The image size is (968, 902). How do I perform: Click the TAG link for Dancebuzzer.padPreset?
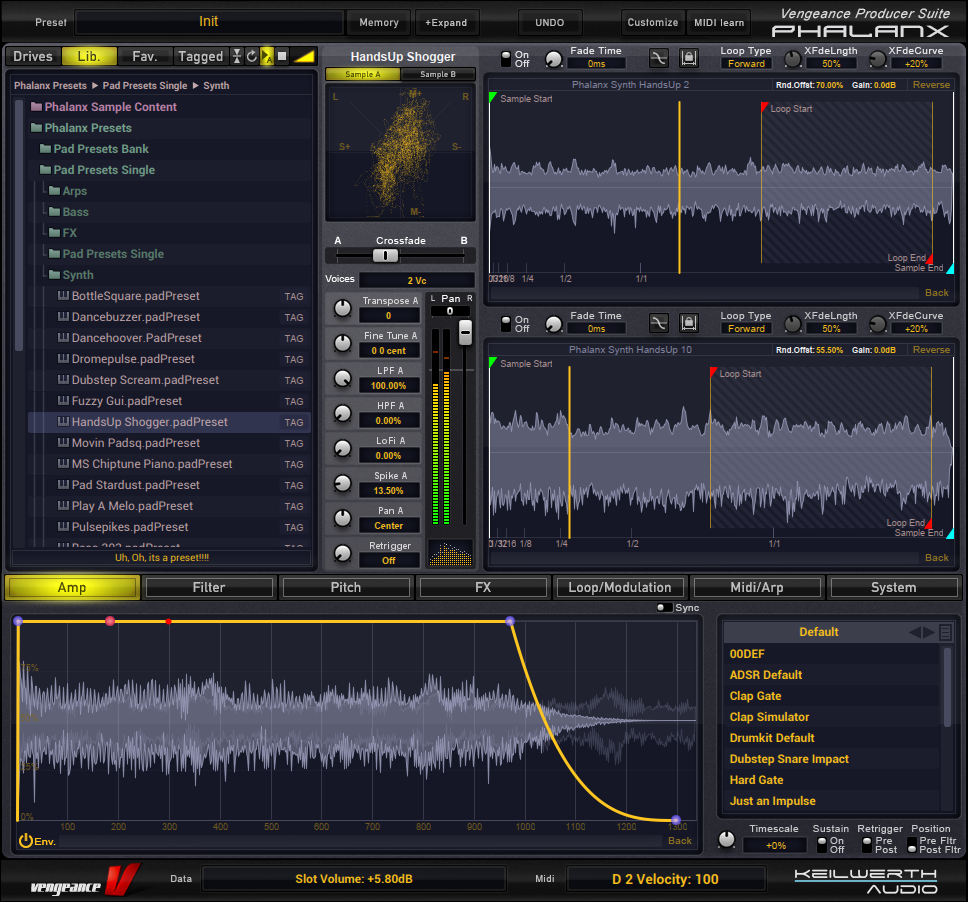(x=294, y=317)
